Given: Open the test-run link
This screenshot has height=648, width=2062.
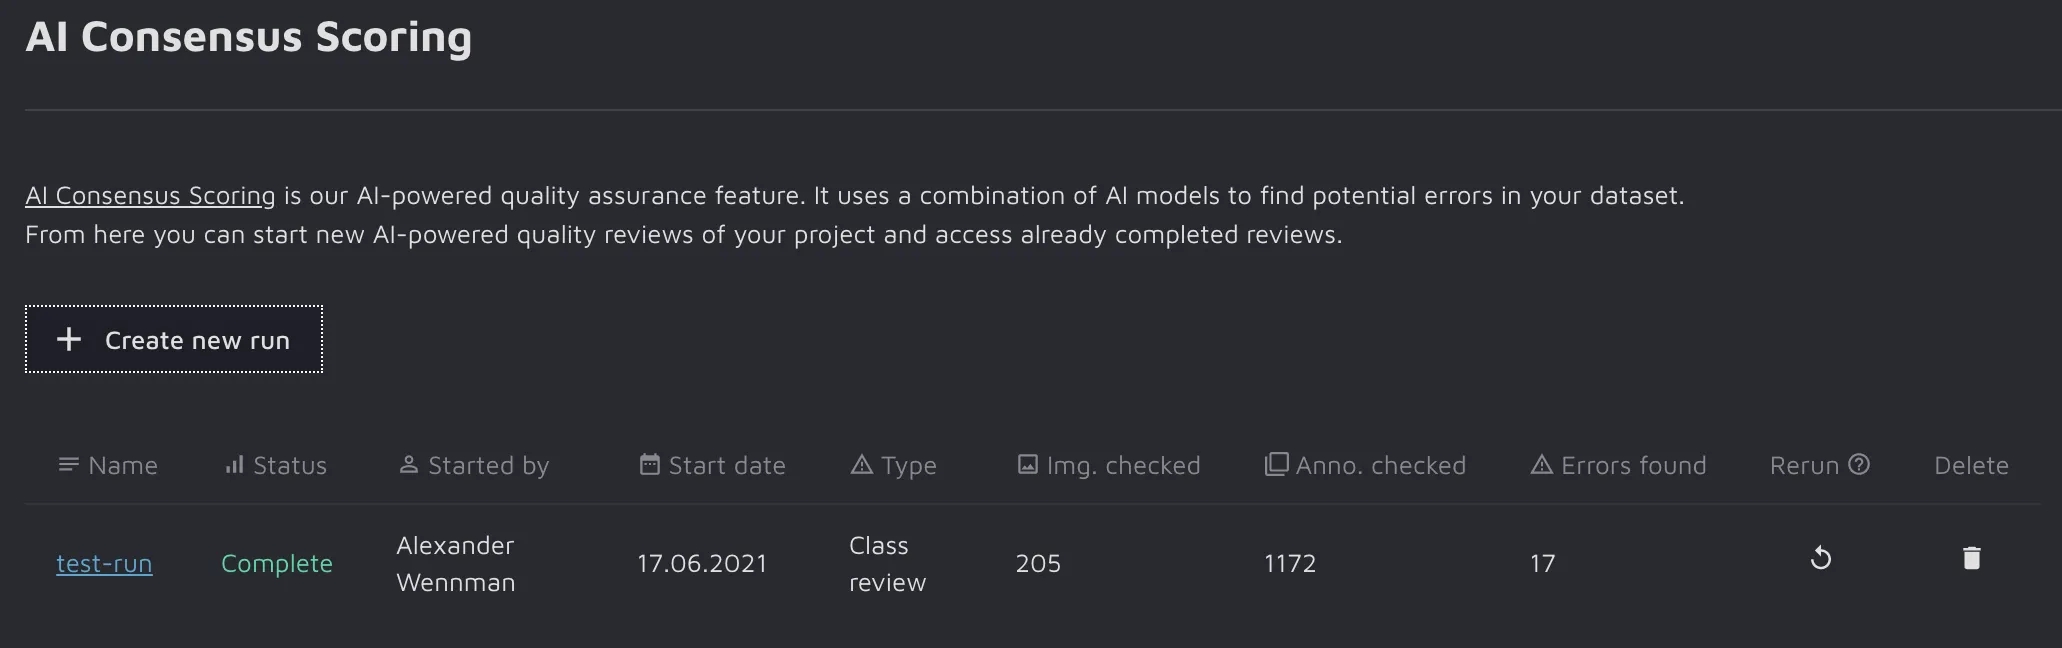Looking at the screenshot, I should point(104,564).
